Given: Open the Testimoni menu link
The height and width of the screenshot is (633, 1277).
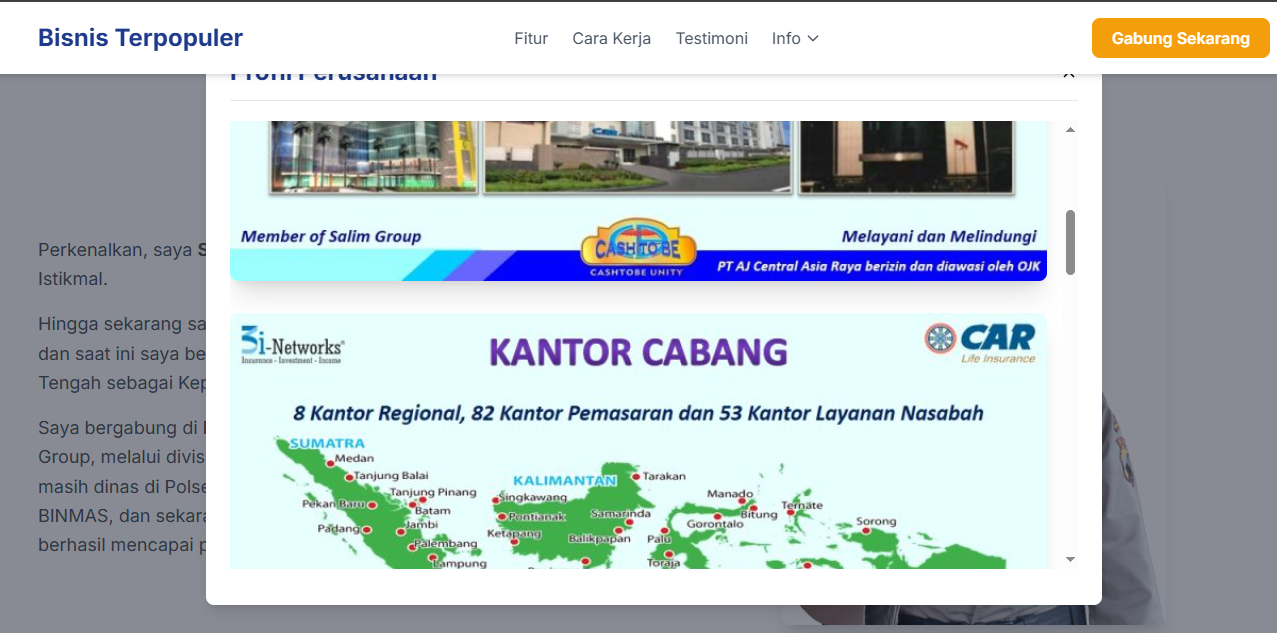Looking at the screenshot, I should [x=711, y=38].
